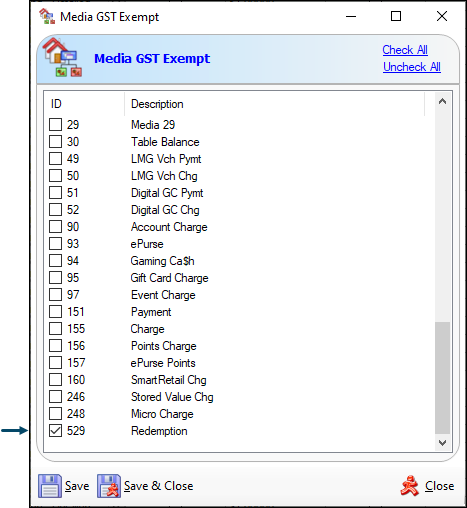Maximize the Media GST Exempt window
The height and width of the screenshot is (508, 467).
point(396,16)
